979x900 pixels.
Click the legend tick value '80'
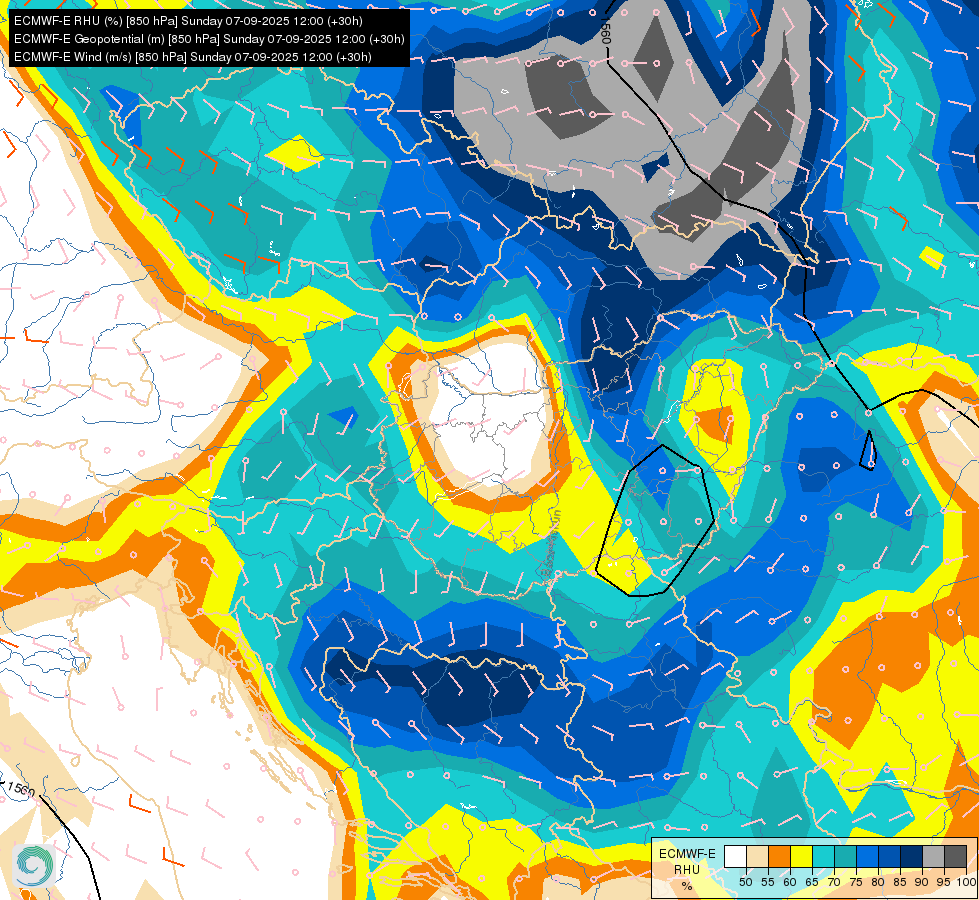[878, 882]
